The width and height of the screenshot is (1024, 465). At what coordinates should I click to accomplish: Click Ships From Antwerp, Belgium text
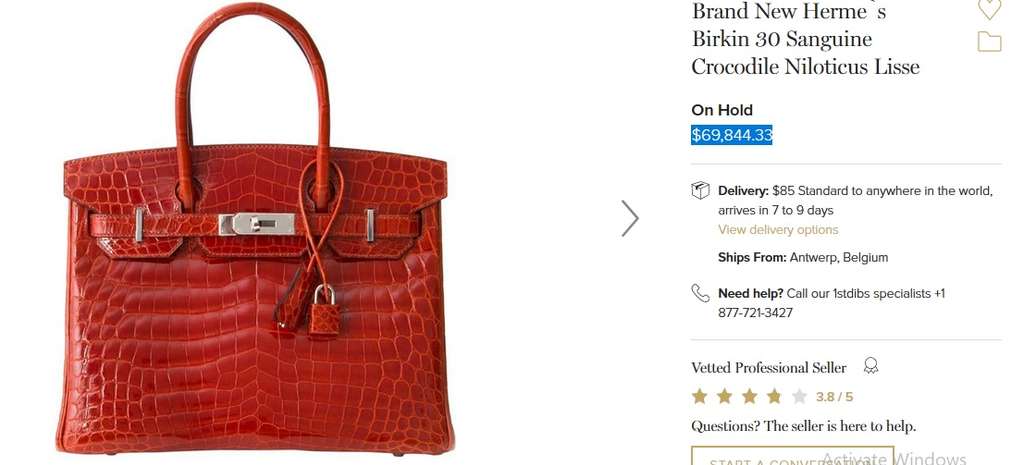point(803,257)
